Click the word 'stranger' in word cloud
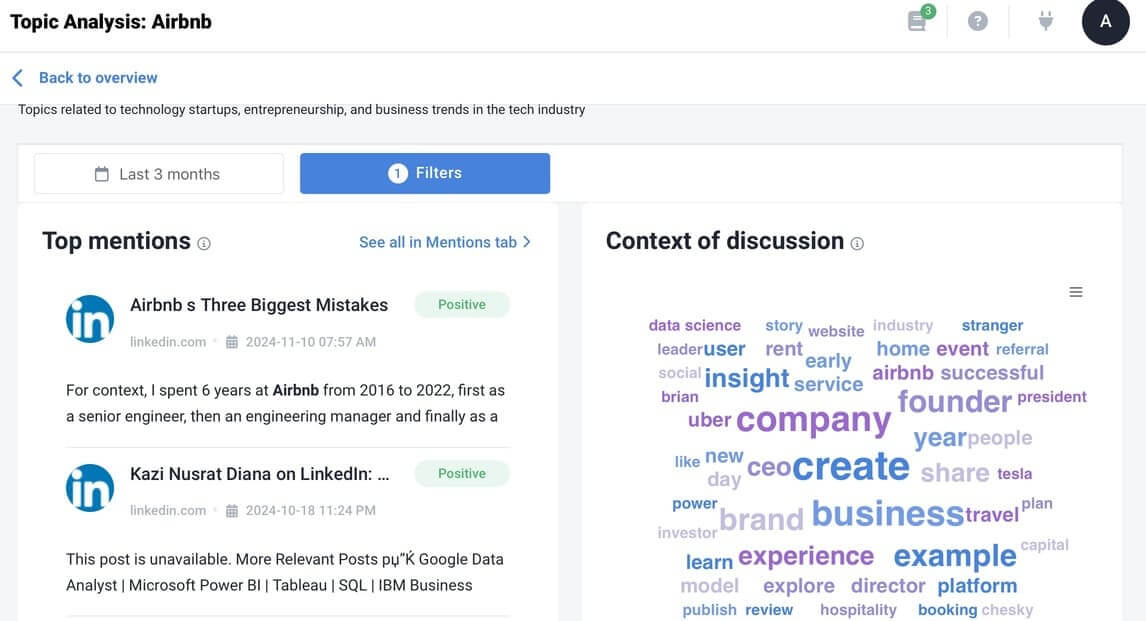 pos(992,325)
